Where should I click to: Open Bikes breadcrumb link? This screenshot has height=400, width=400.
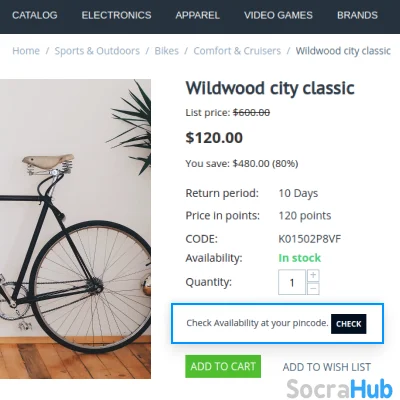tap(166, 51)
